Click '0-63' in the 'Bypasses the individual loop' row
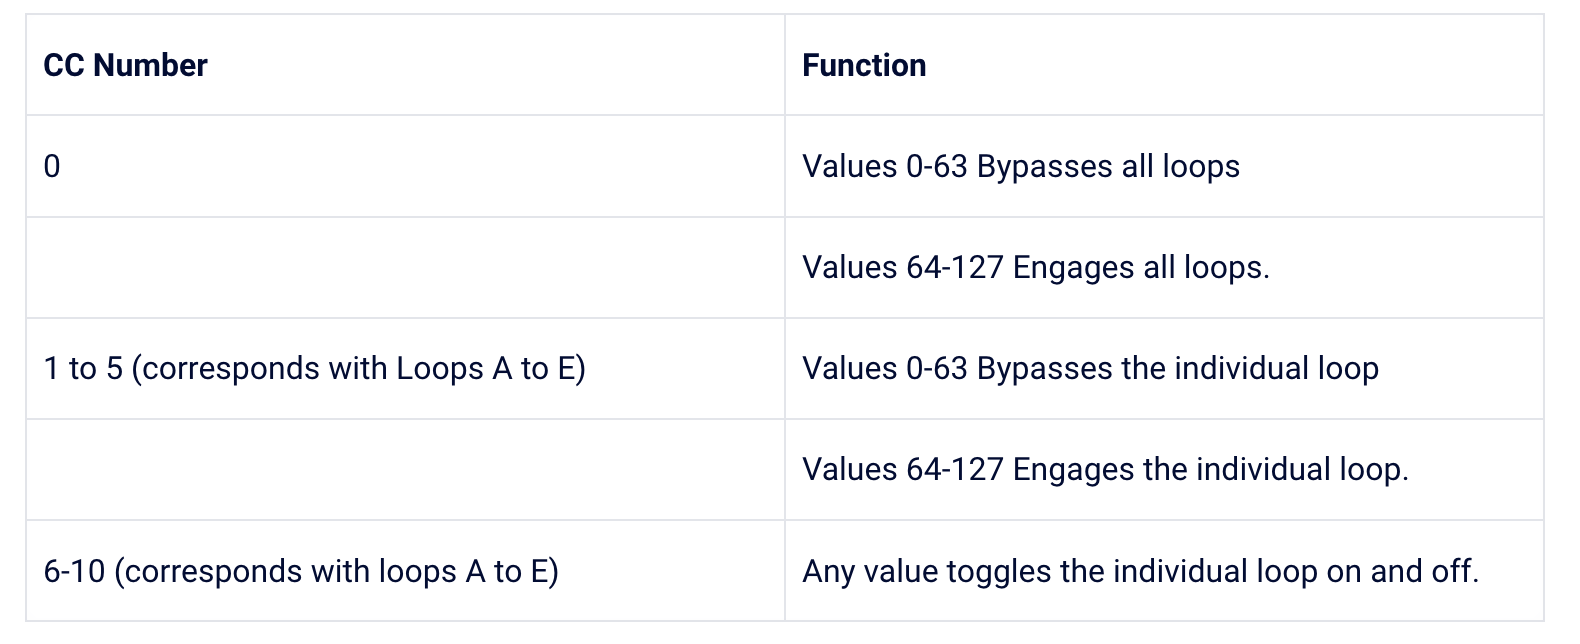The width and height of the screenshot is (1580, 644). point(937,369)
